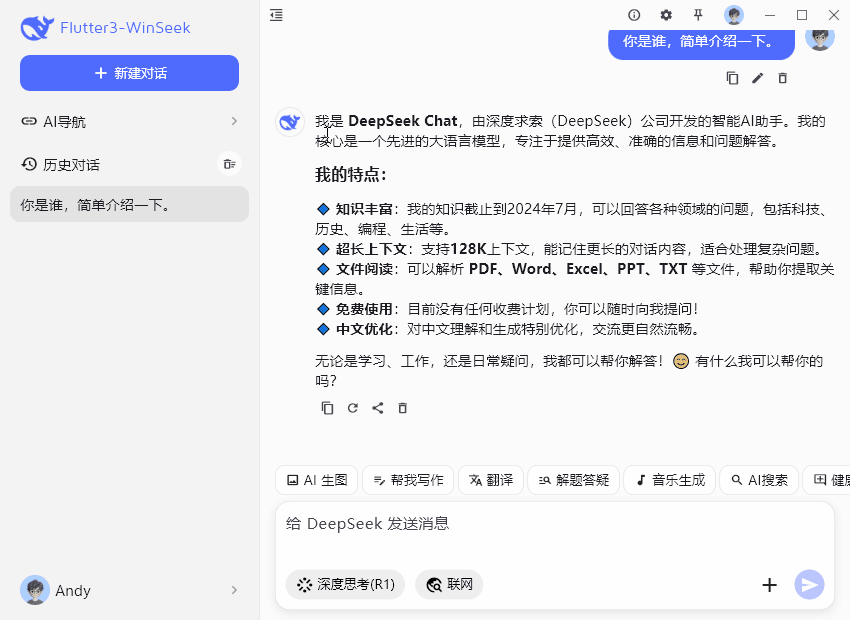Click the 新建对话 new chat button
Viewport: 850px width, 620px height.
[x=129, y=73]
